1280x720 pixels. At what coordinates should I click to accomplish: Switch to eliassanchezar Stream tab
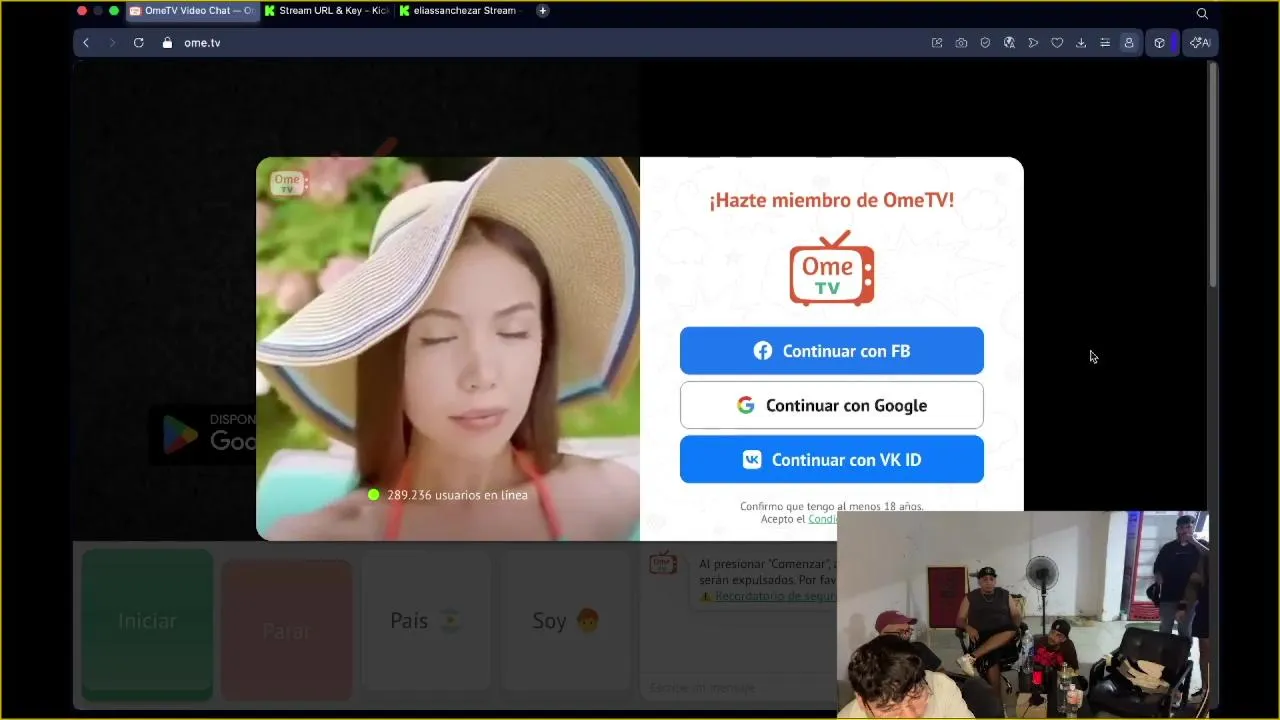coord(462,11)
